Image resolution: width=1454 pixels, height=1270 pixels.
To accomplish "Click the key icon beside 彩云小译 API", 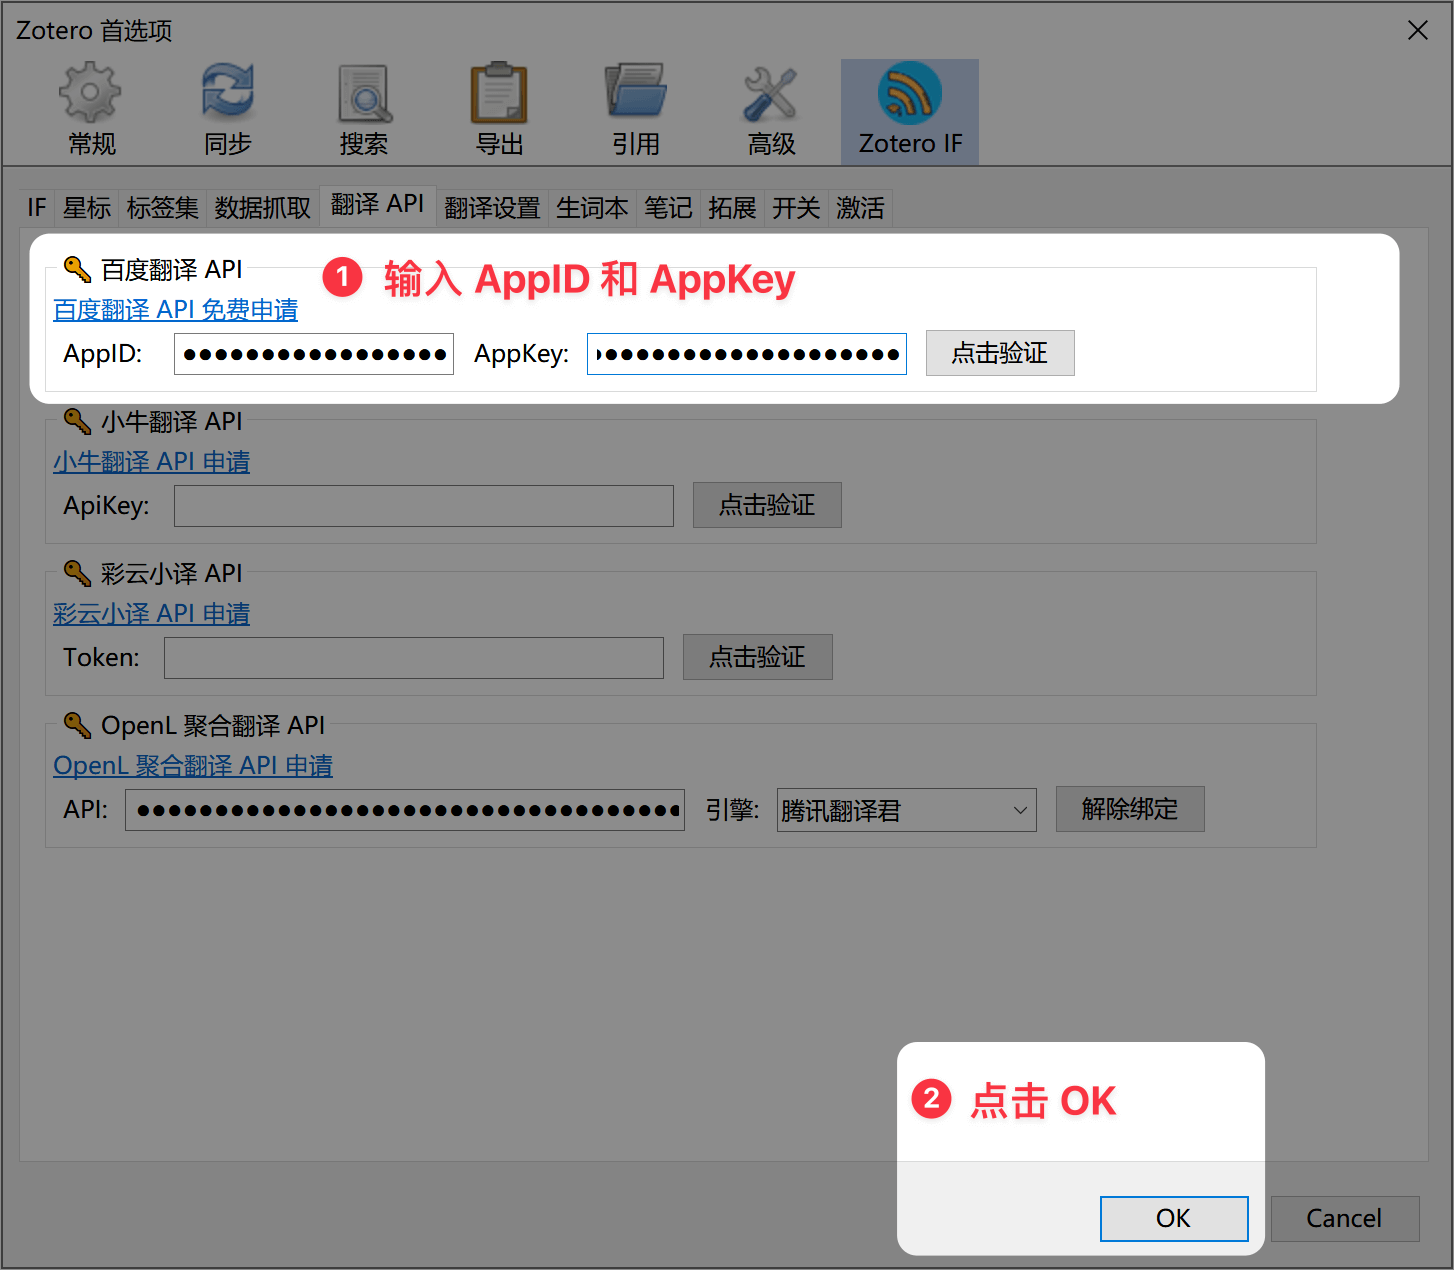I will coord(77,573).
